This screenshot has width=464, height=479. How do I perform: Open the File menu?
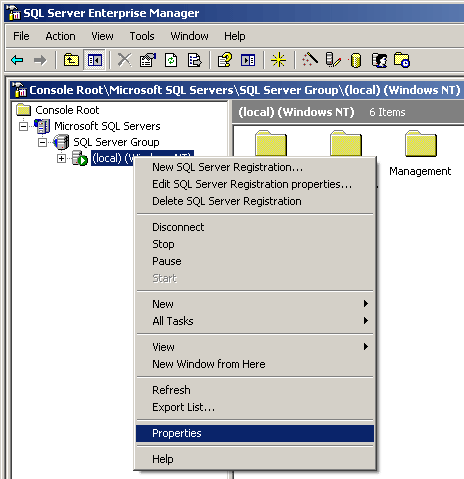[21, 36]
